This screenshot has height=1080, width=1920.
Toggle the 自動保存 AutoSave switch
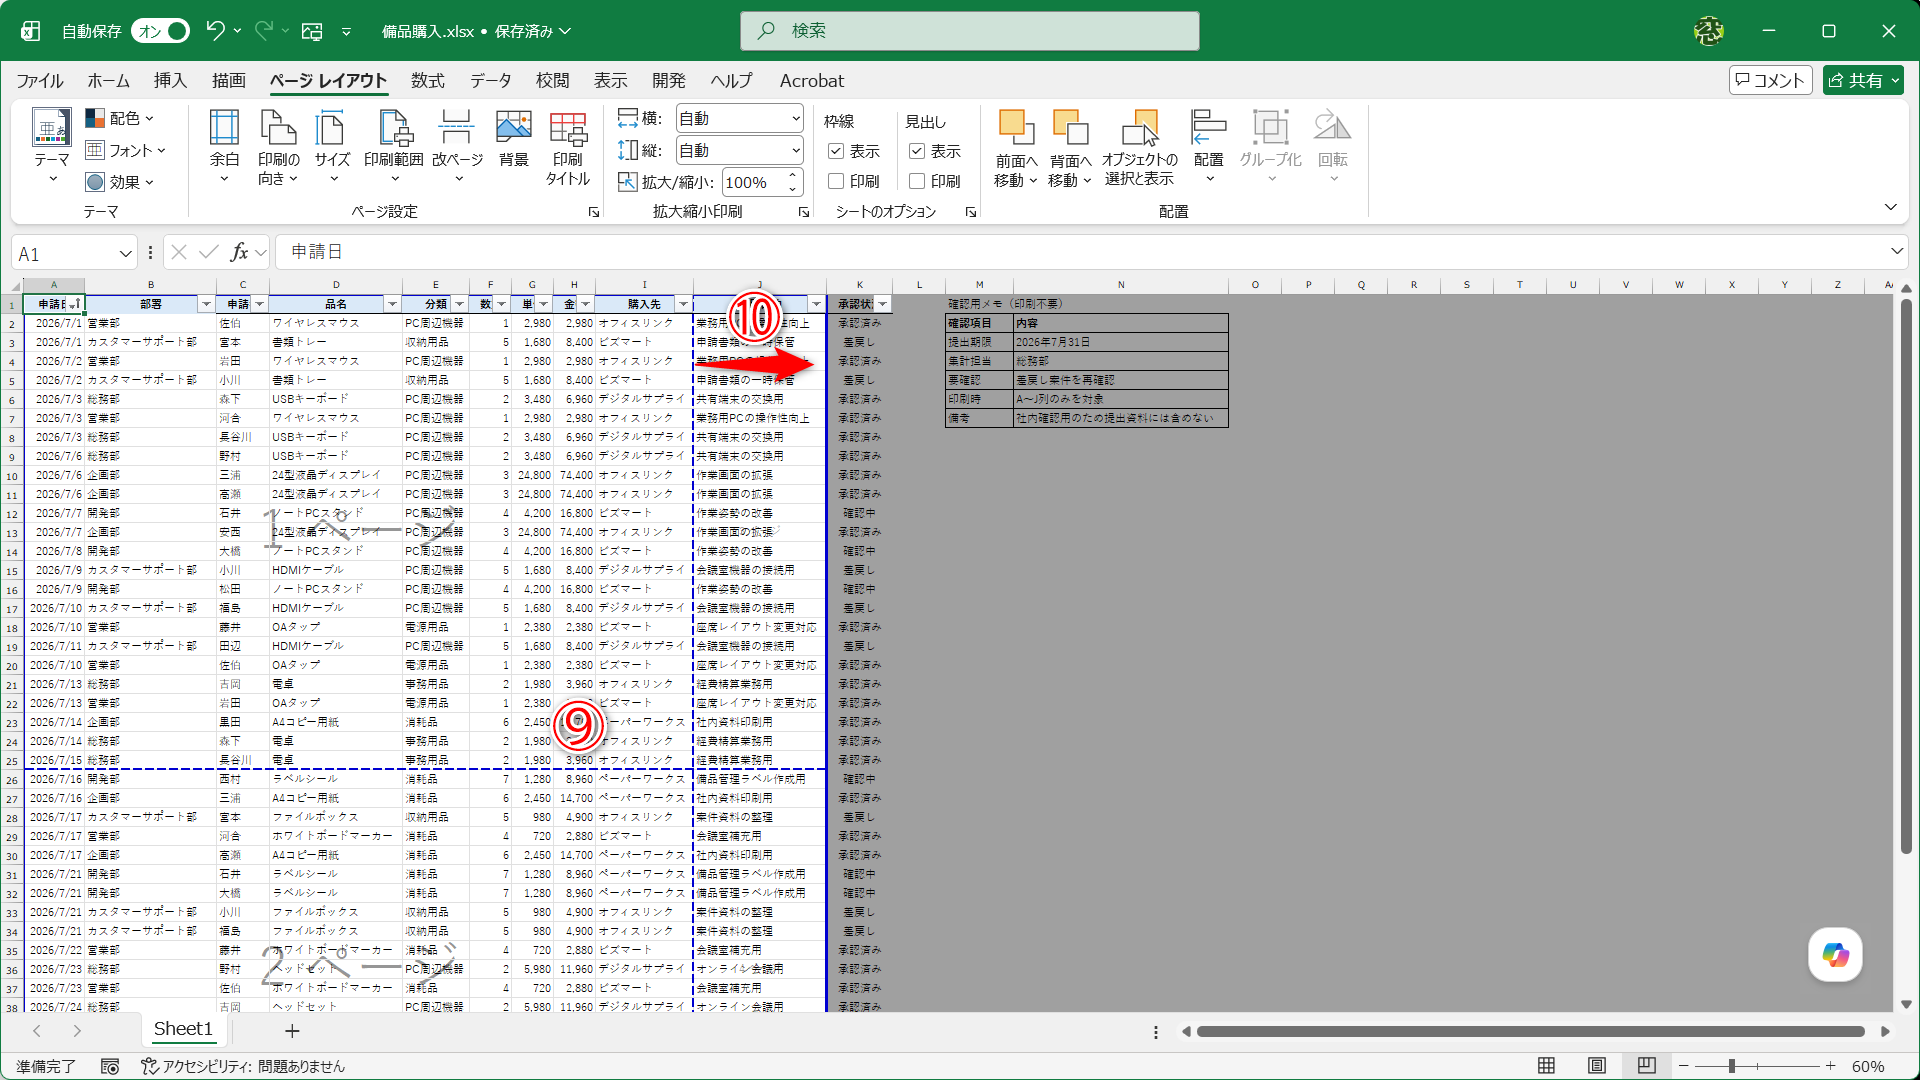[161, 31]
